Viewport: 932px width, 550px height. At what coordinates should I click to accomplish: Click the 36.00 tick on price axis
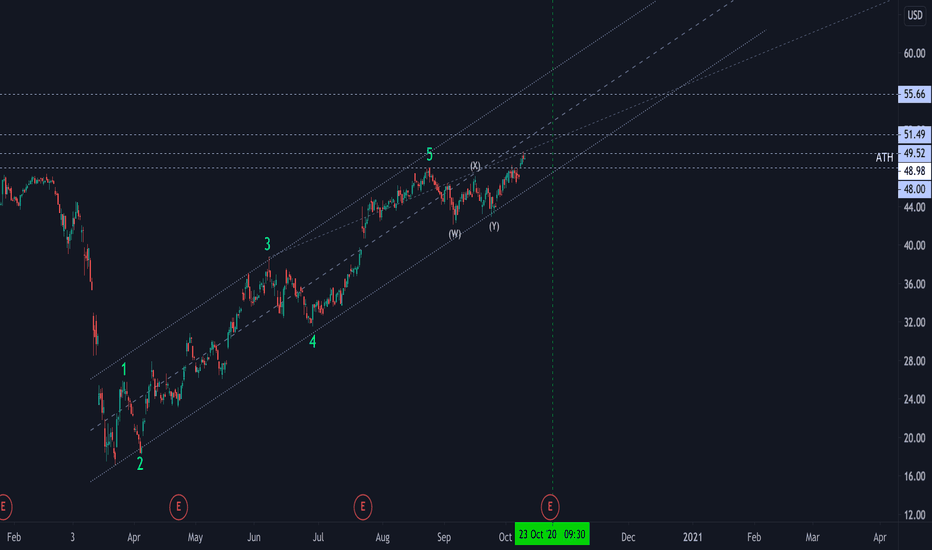click(914, 284)
